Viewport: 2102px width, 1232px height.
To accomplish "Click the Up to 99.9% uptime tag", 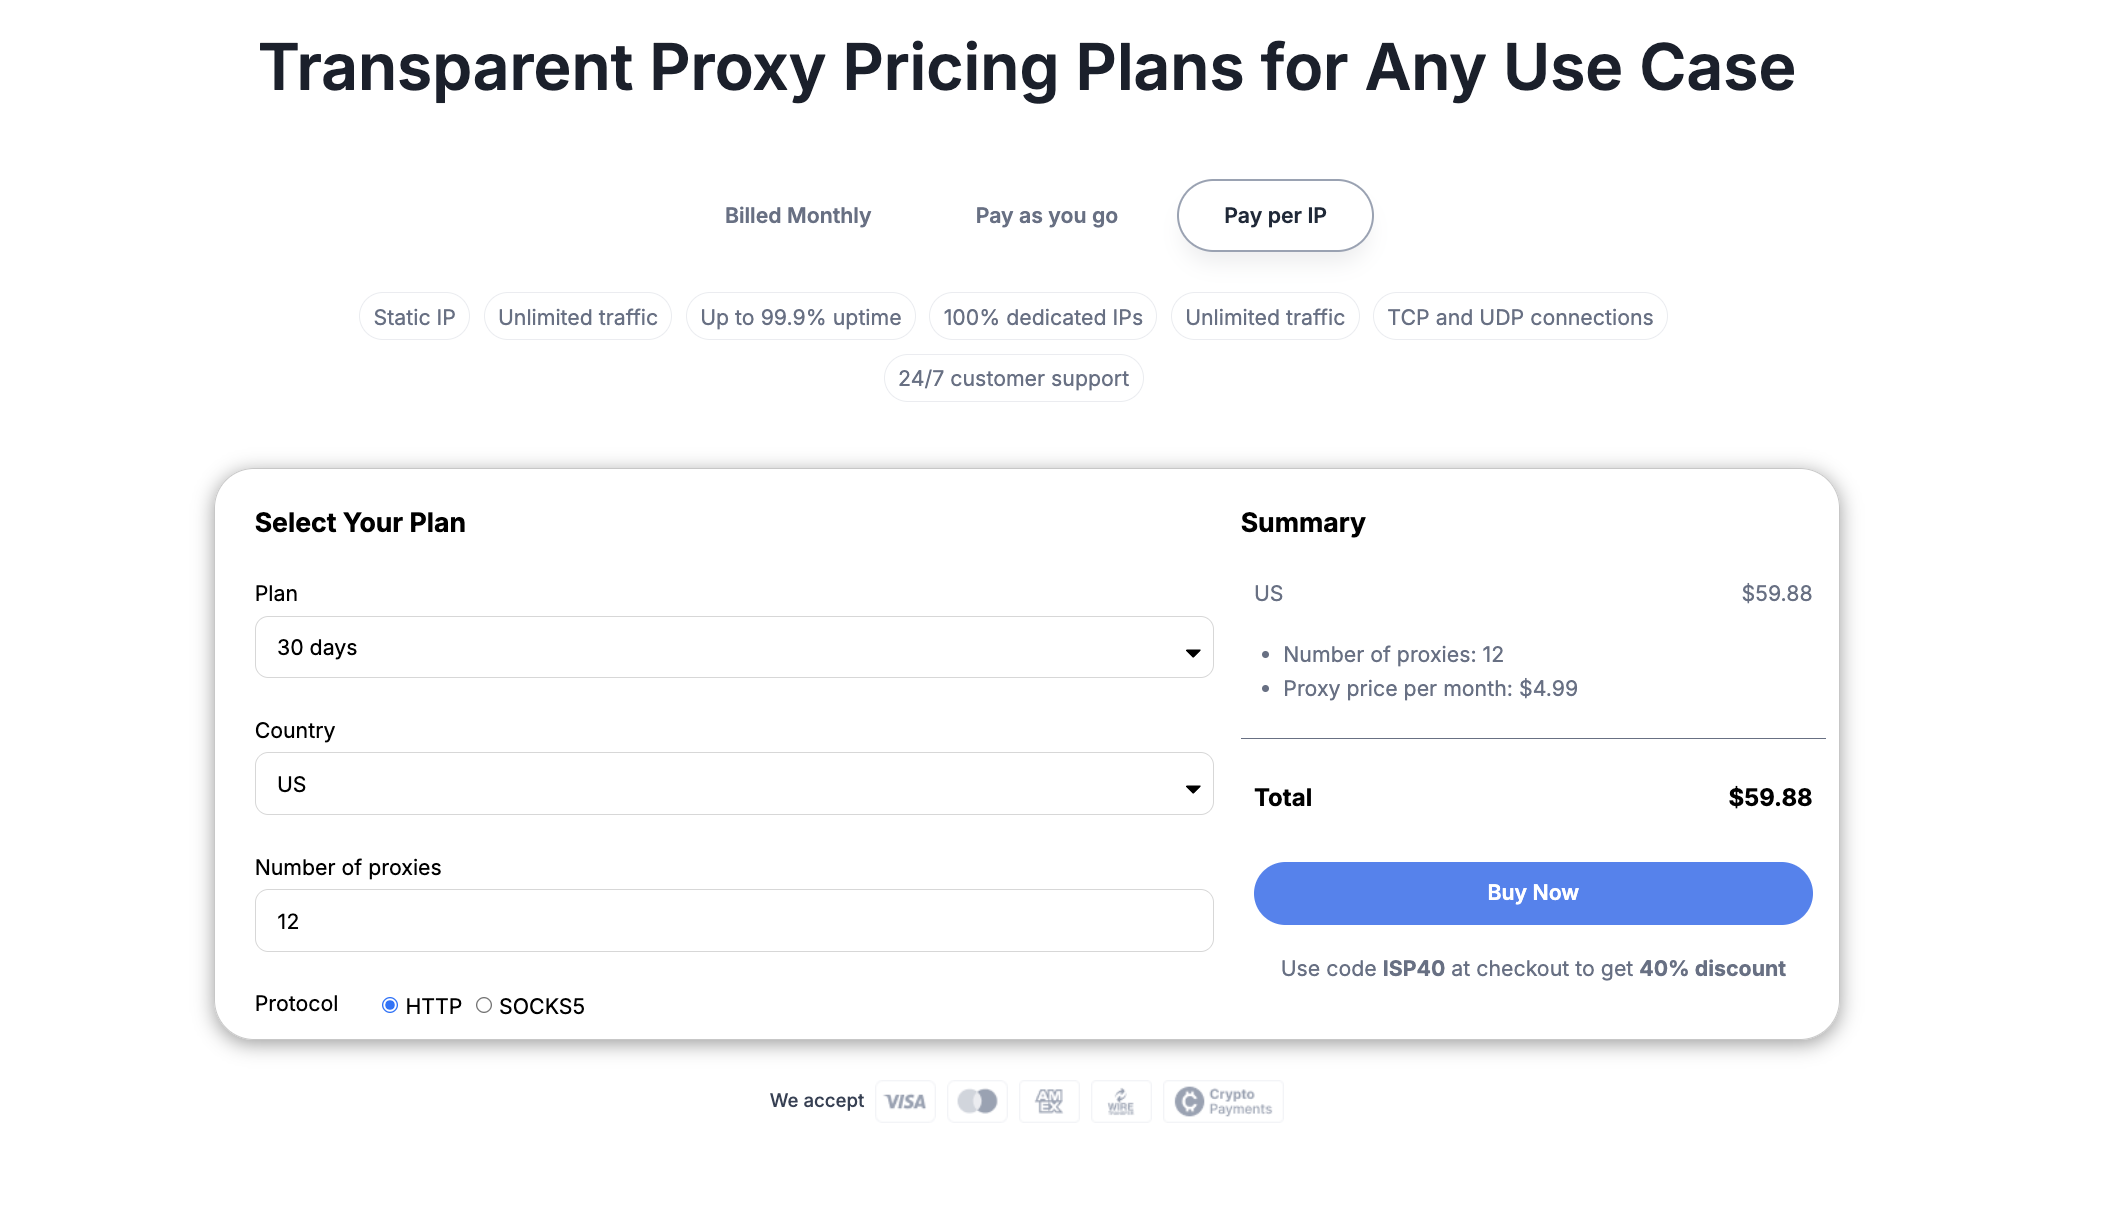I will 800,317.
